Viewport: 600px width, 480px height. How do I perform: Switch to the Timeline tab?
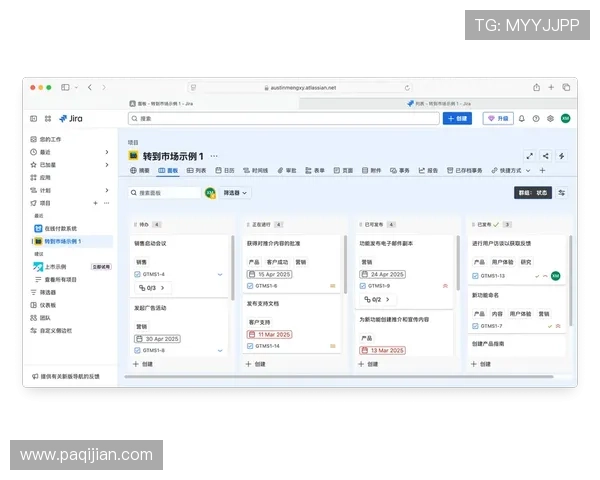click(x=256, y=170)
